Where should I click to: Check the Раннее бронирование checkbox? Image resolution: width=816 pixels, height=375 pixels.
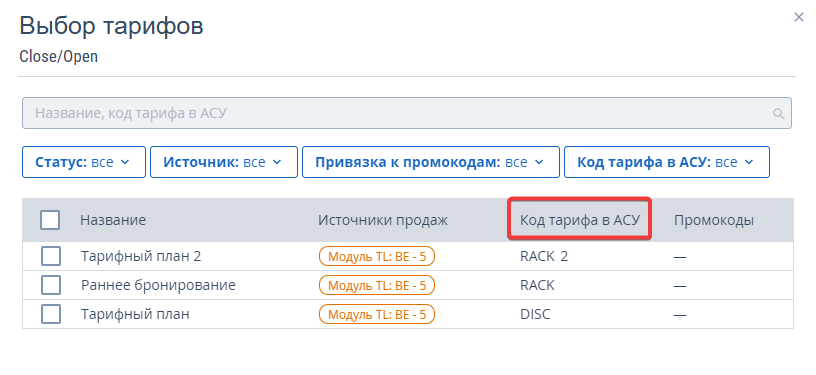coord(51,285)
